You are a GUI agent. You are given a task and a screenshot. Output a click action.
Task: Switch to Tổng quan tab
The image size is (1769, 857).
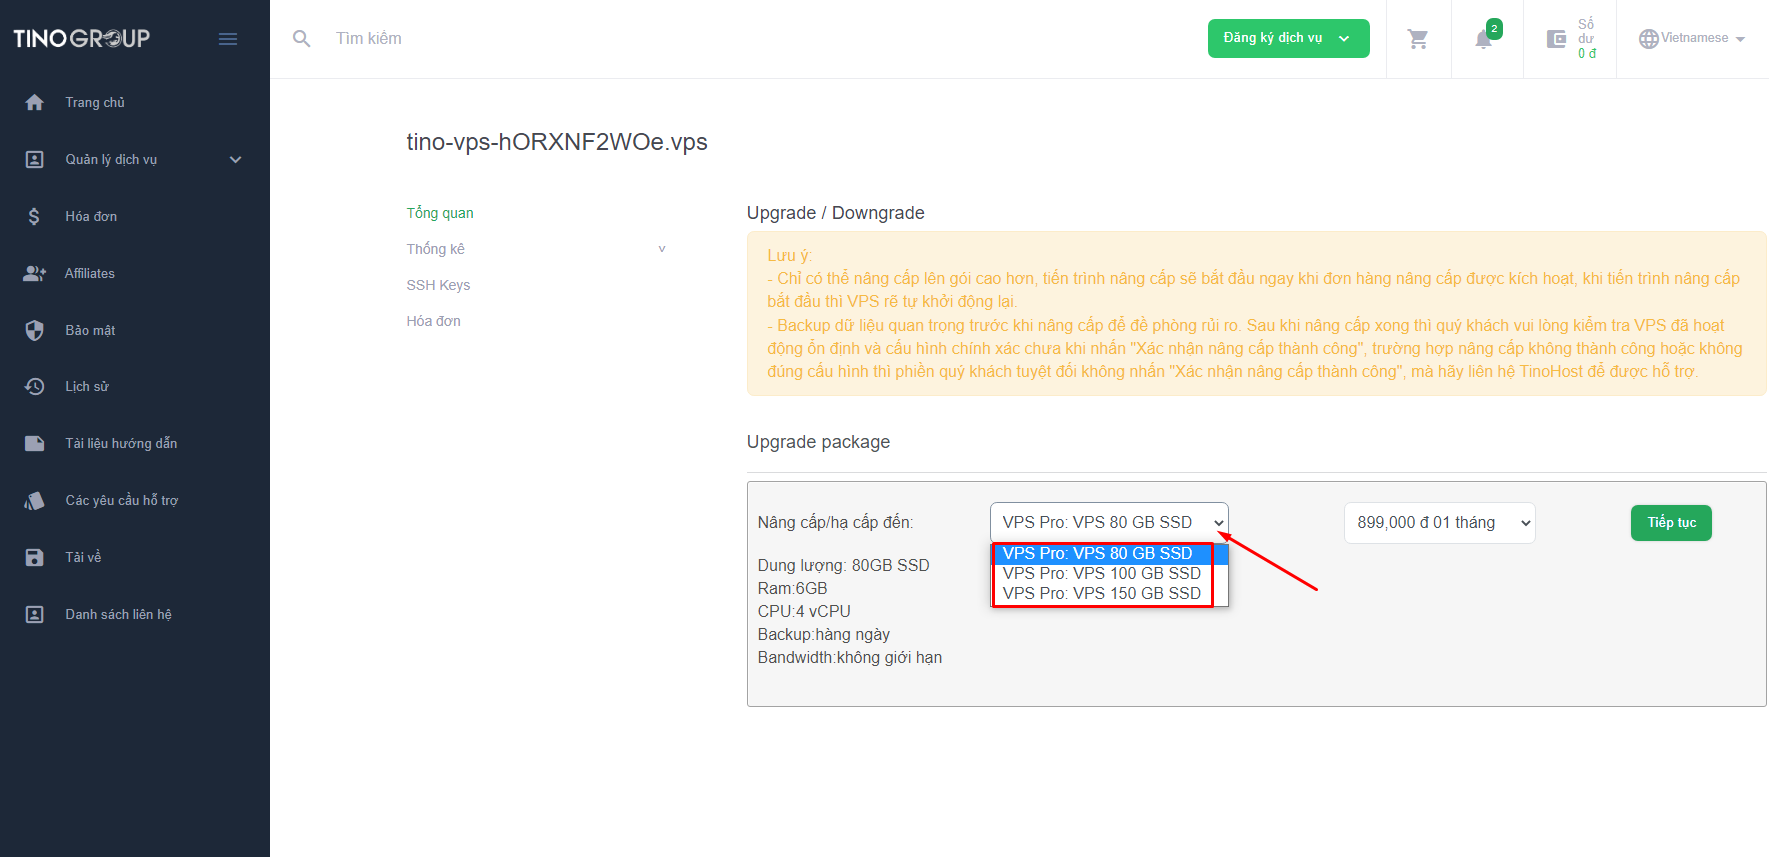(440, 213)
